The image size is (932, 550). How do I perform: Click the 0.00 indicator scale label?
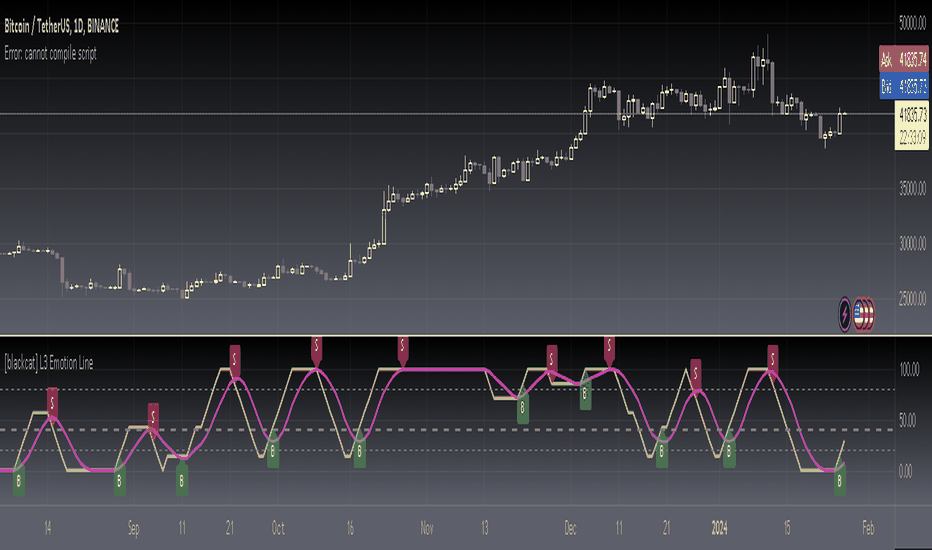click(x=905, y=471)
